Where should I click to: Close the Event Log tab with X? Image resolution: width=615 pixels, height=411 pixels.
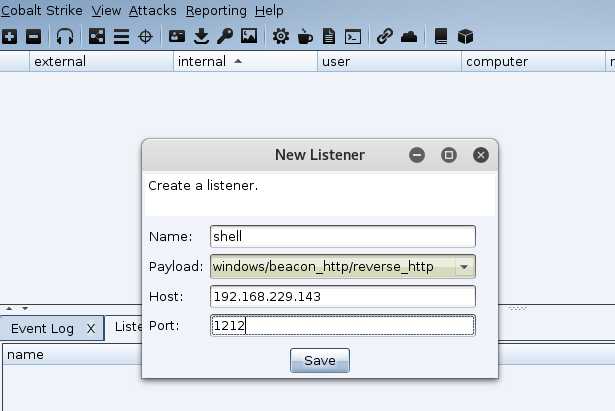click(91, 329)
